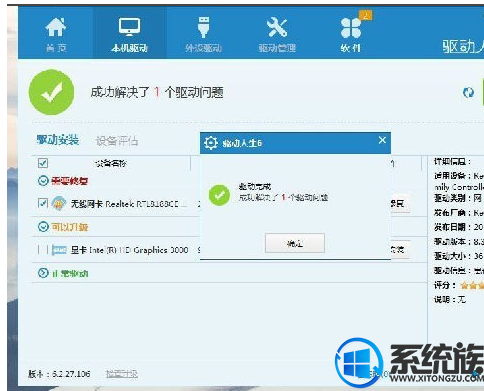Click the orange badge on 软件 icon

click(366, 15)
